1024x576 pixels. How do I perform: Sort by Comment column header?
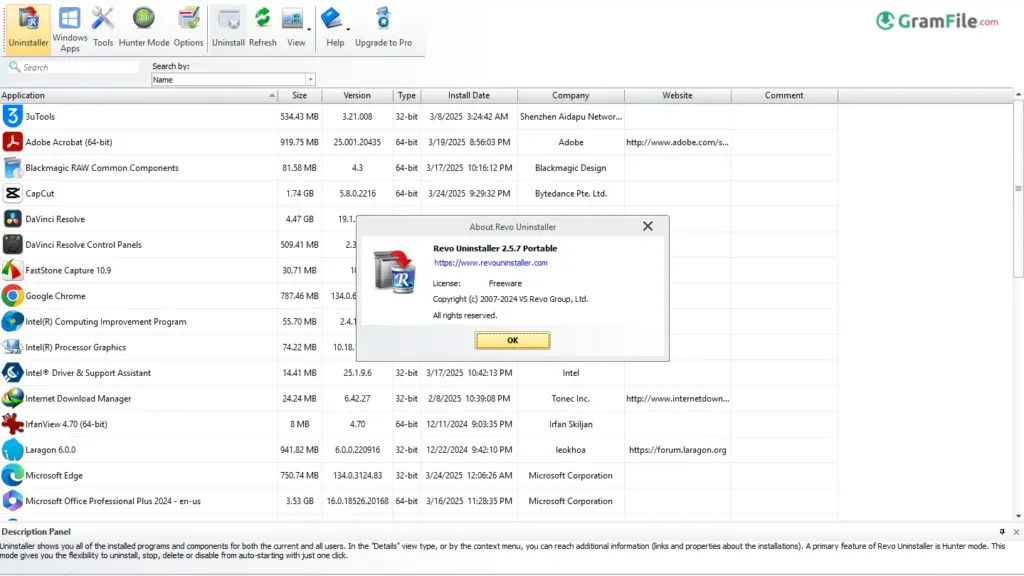784,95
